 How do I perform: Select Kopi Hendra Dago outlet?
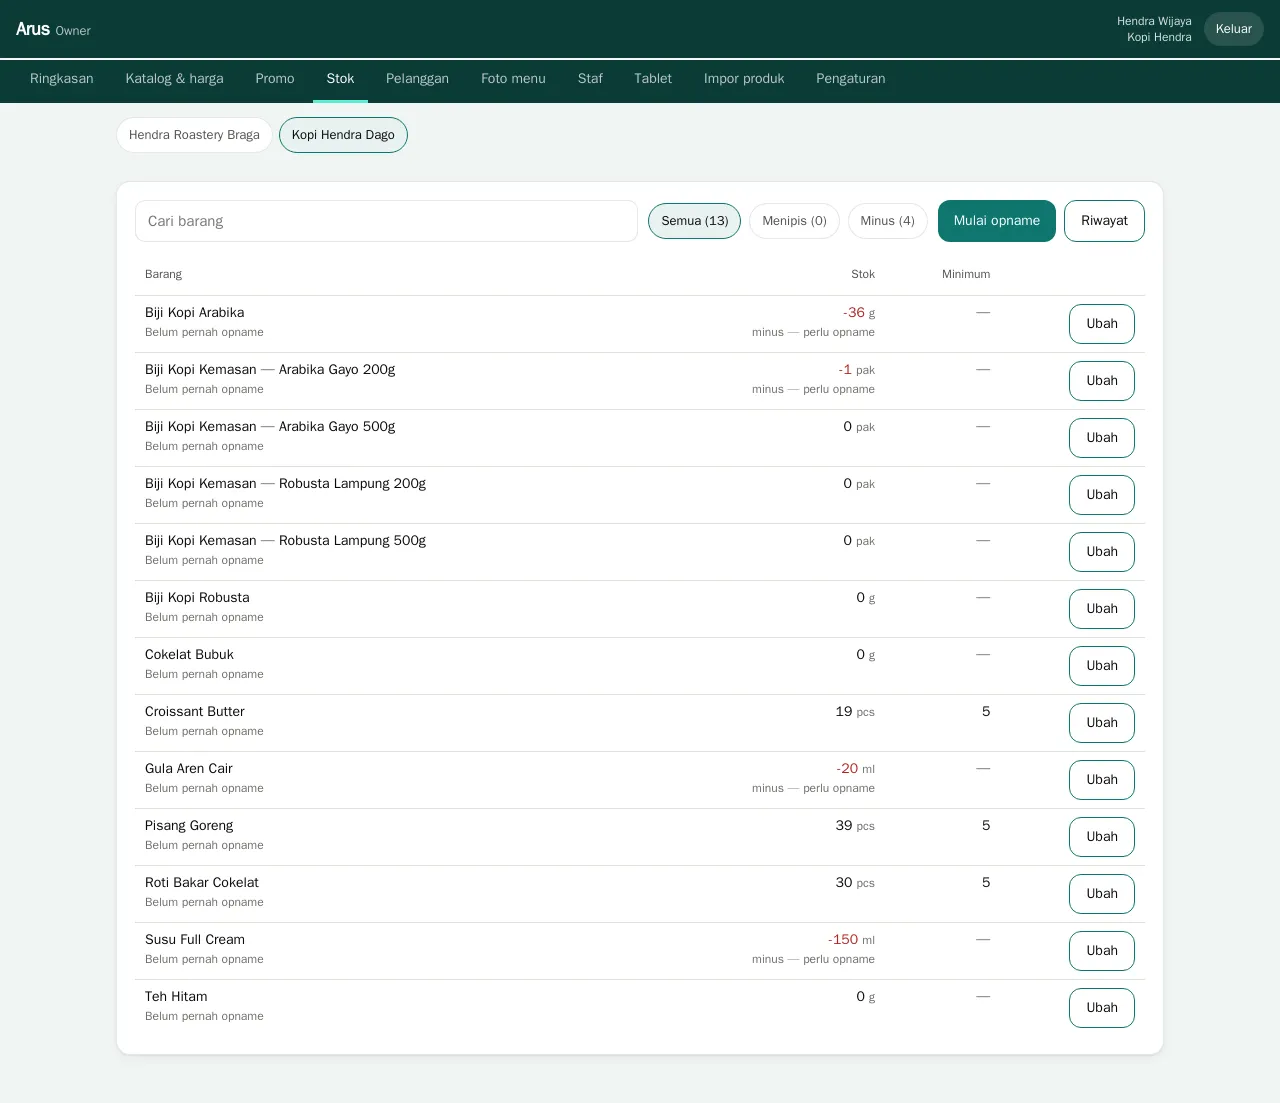point(343,135)
